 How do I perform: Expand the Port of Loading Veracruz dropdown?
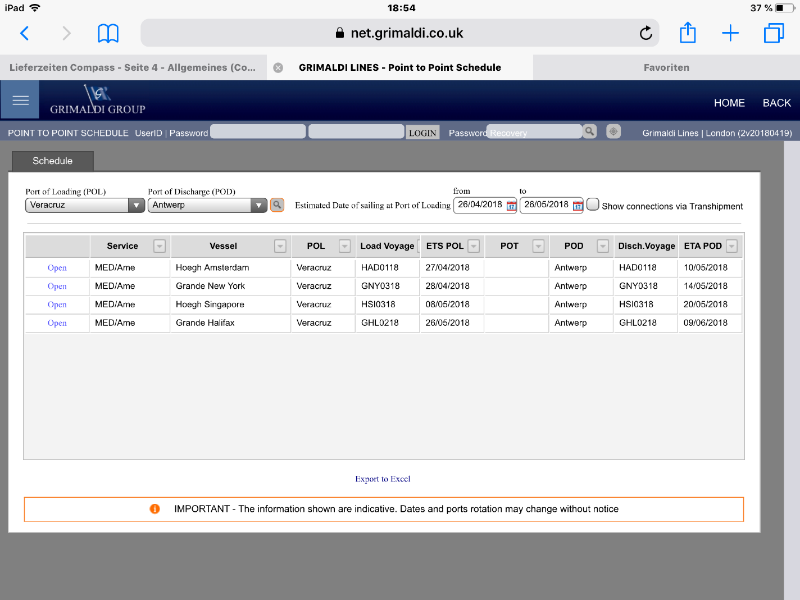point(136,205)
